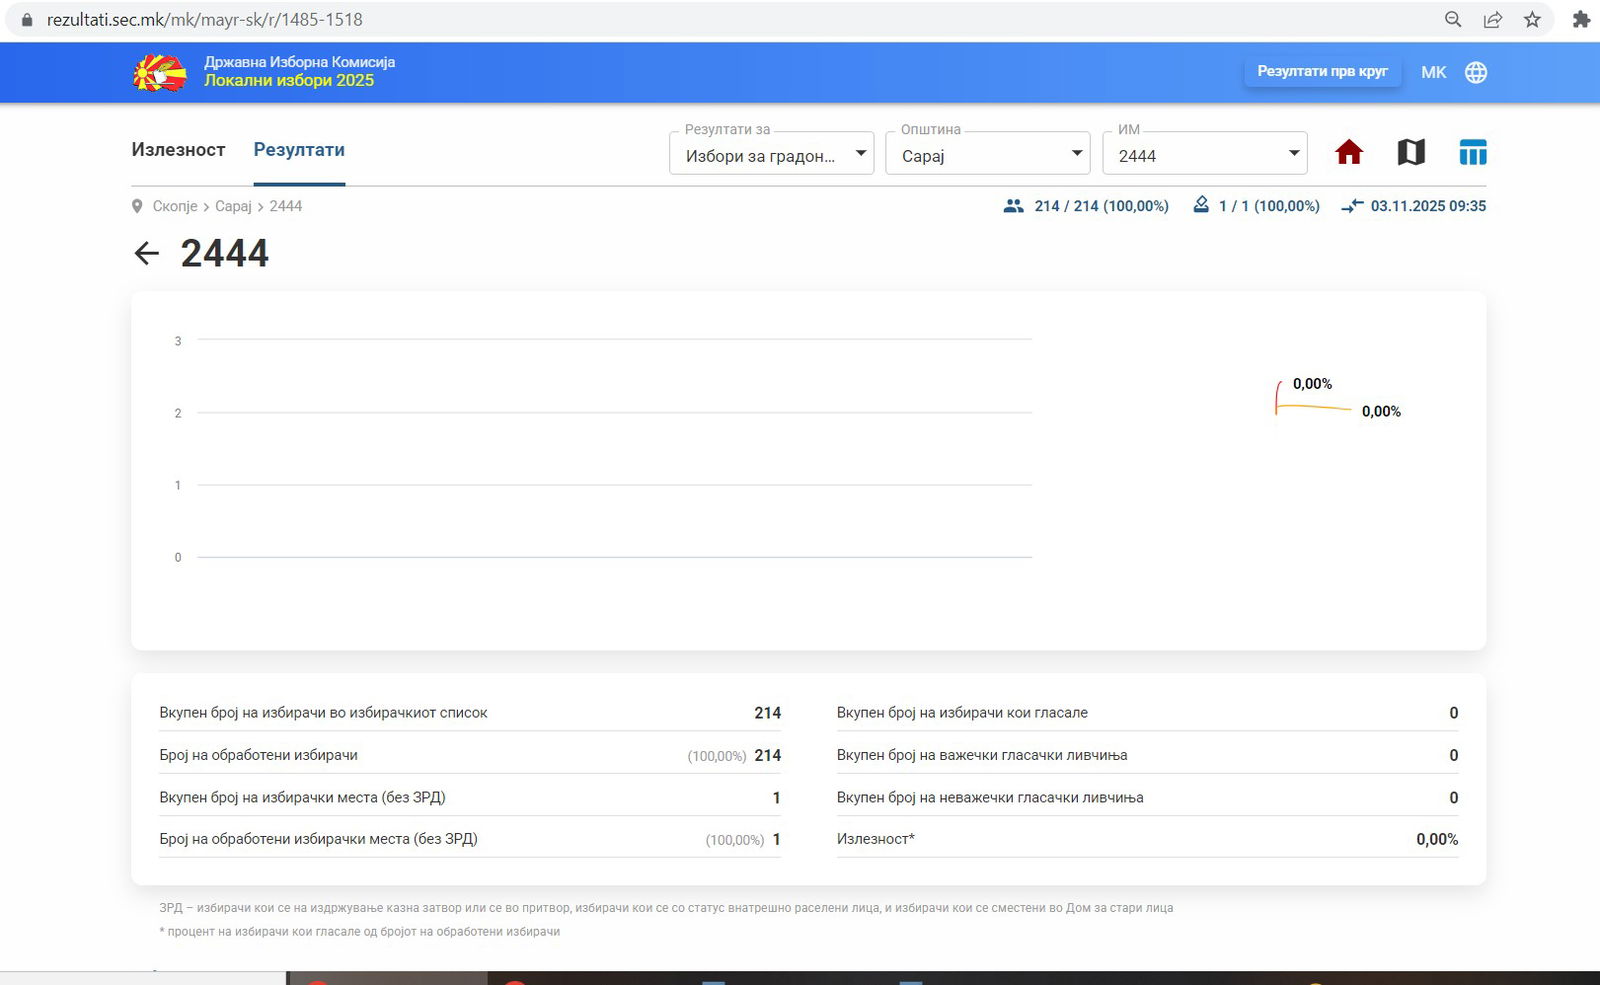Click the State Election Commission logo
The width and height of the screenshot is (1600, 985).
point(160,72)
